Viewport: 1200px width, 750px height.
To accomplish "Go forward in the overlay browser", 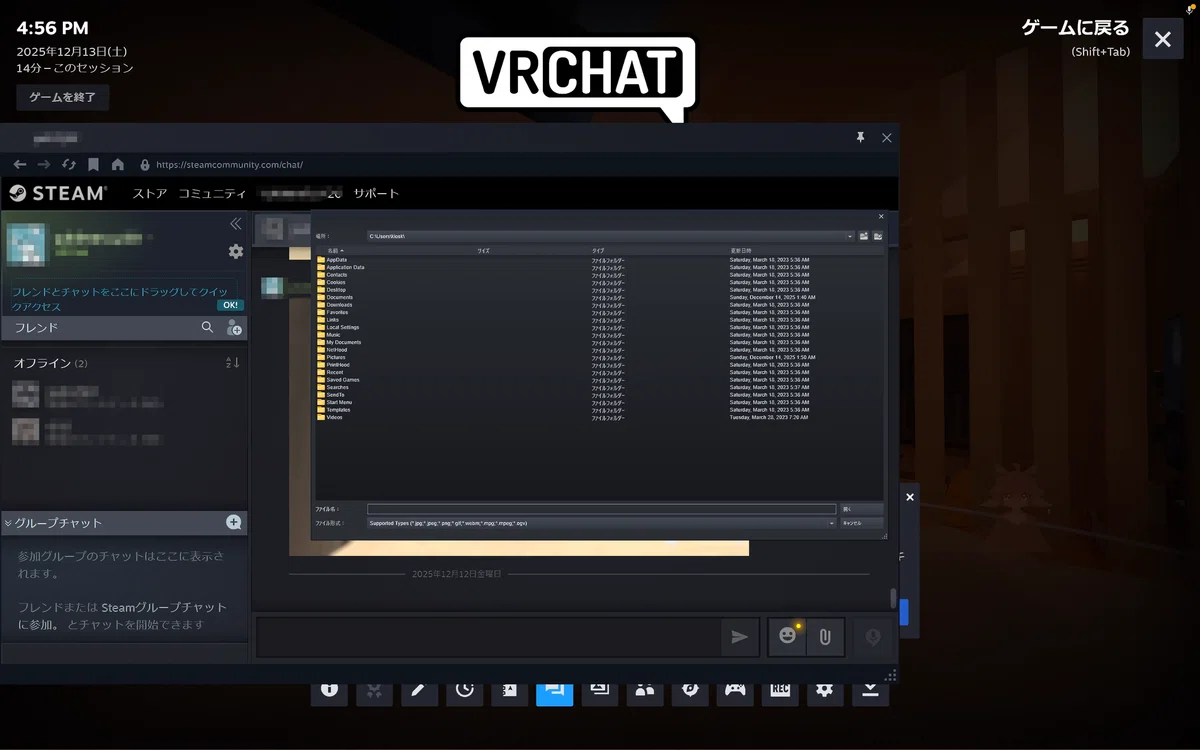I will (44, 164).
